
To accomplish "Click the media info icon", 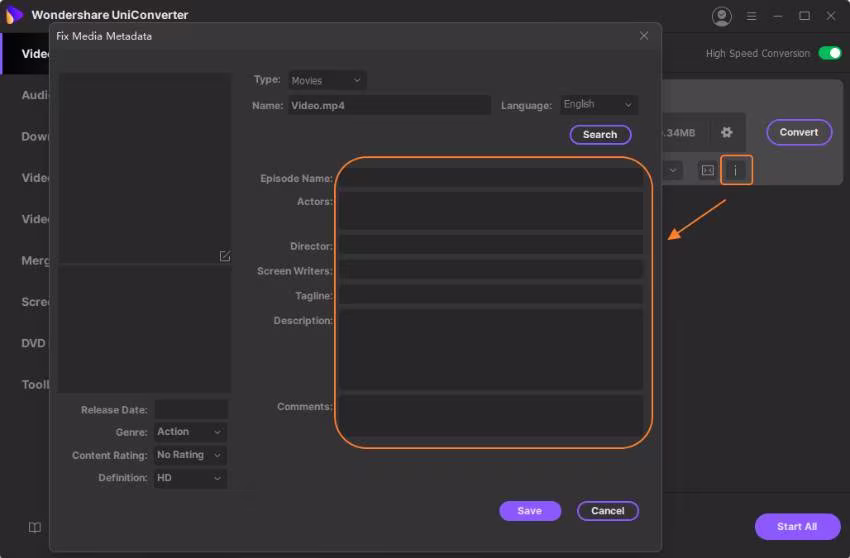I will coord(736,171).
